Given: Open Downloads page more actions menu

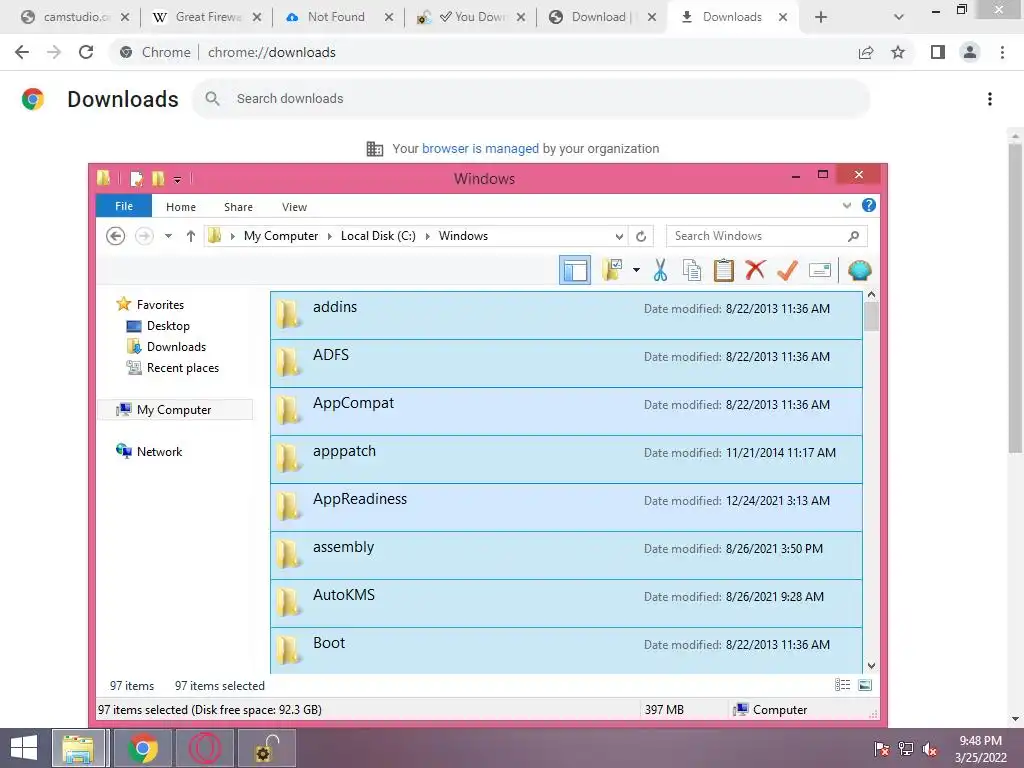Looking at the screenshot, I should point(990,99).
